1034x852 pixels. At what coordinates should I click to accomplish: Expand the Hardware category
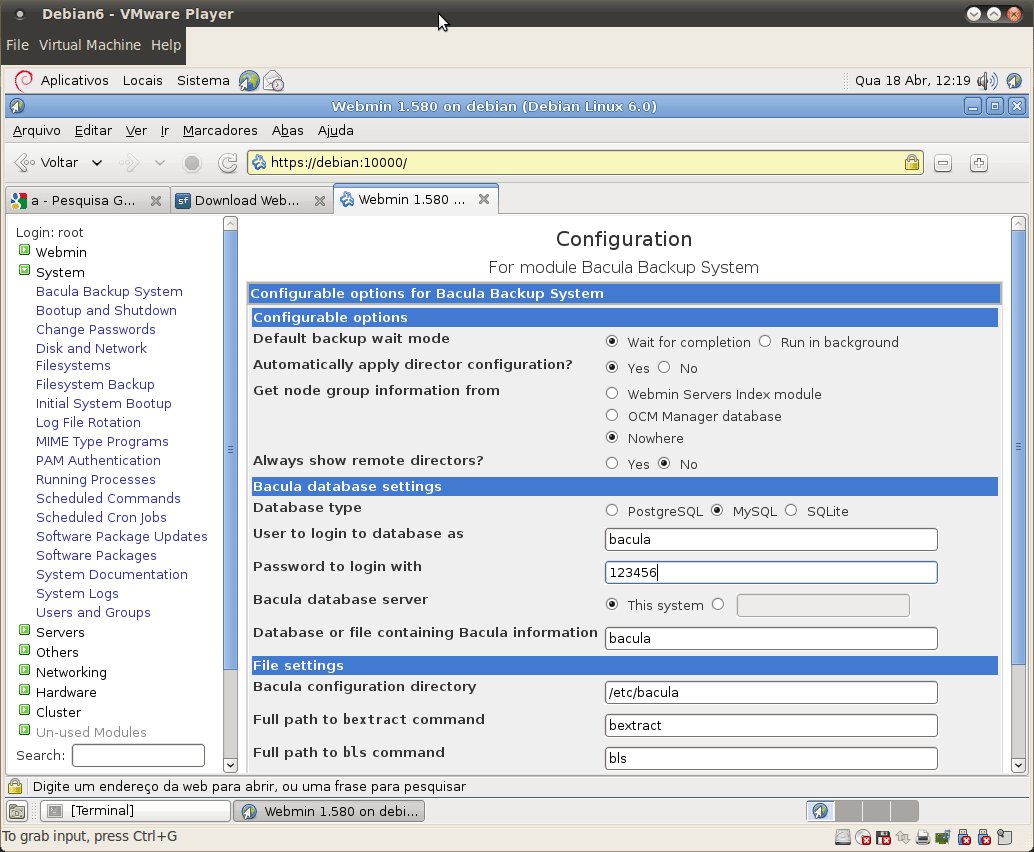[x=24, y=690]
